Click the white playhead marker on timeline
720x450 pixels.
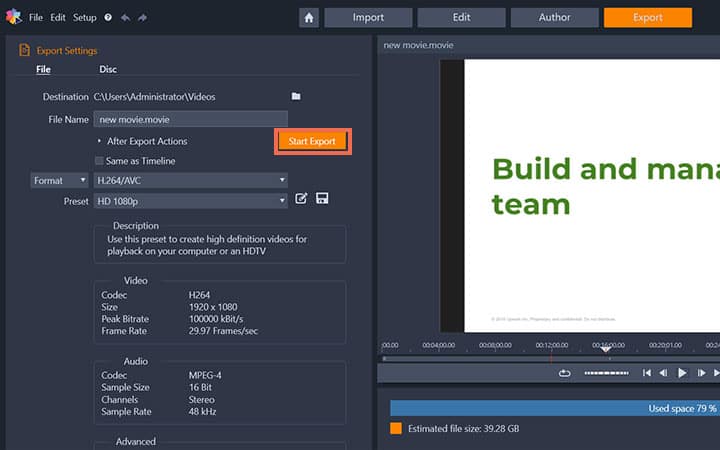click(606, 349)
